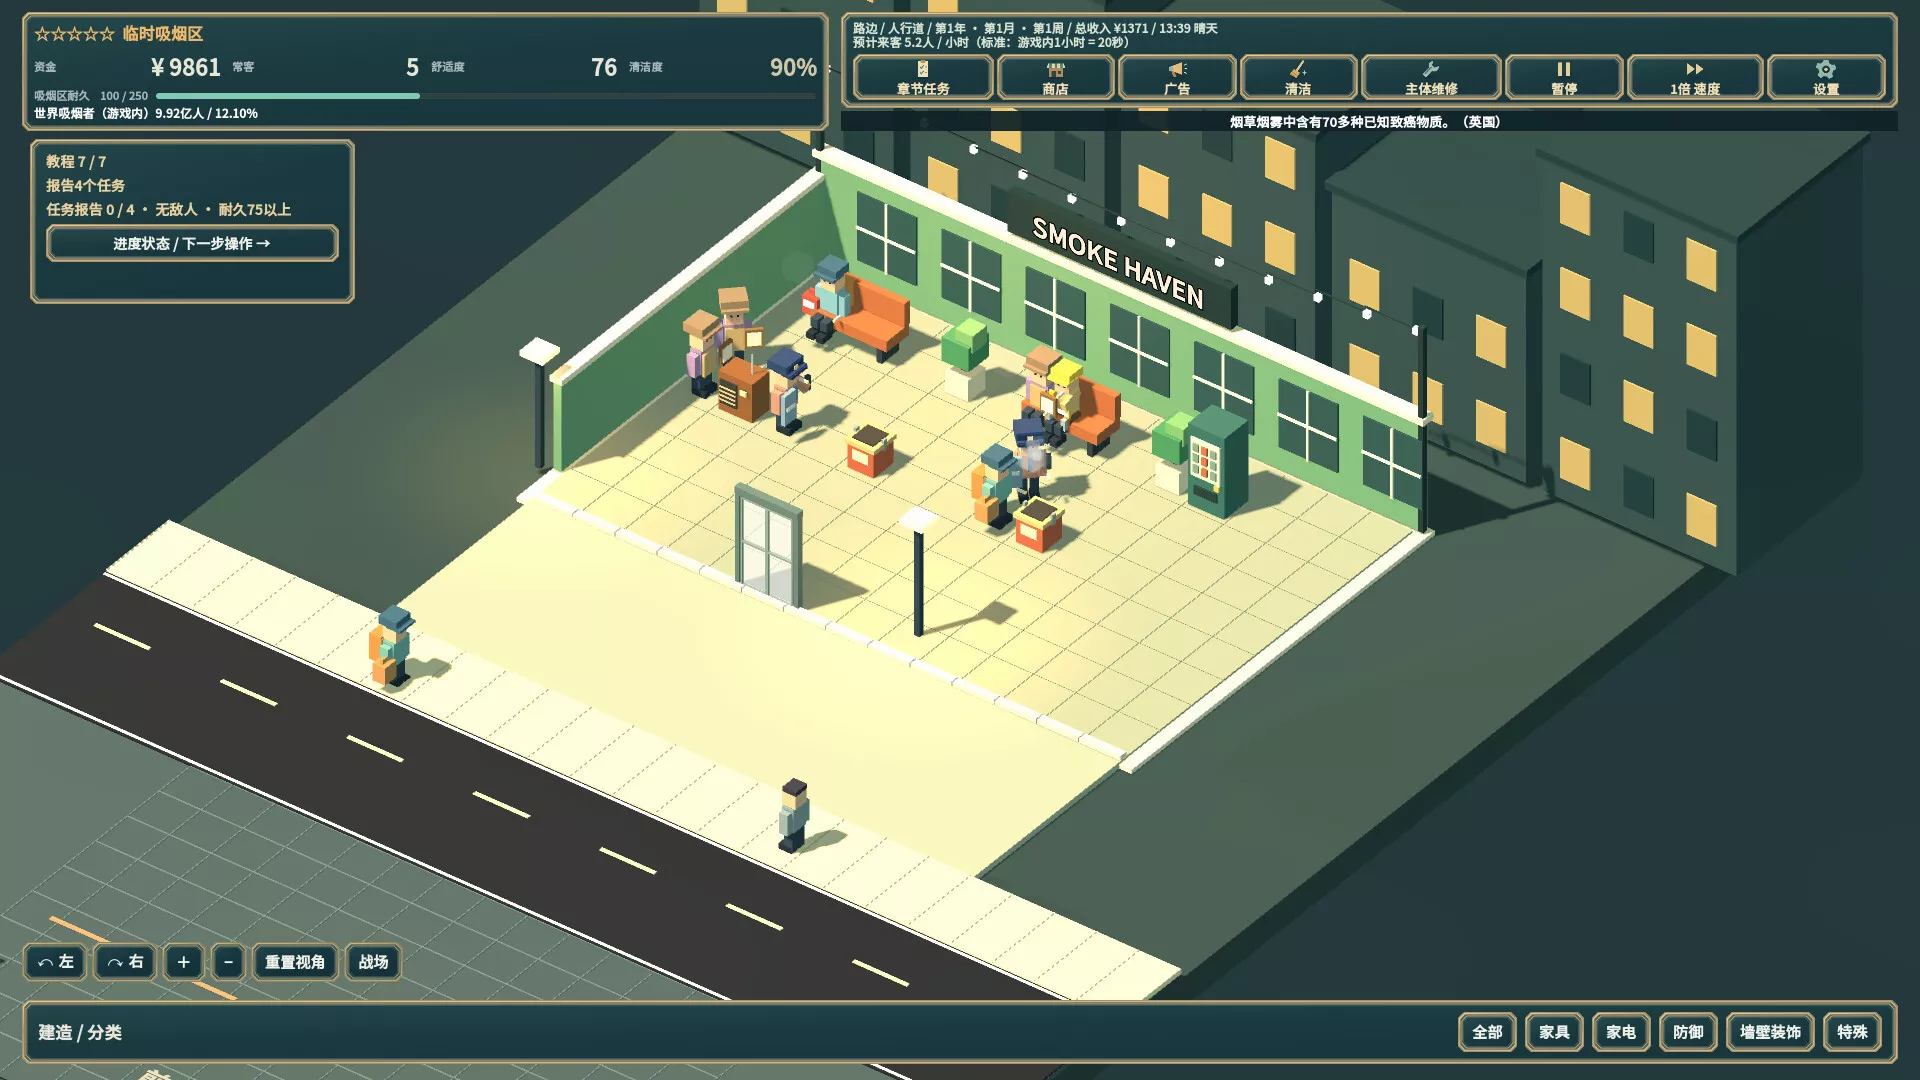Select the 墙壁装饰 wall decoration tab
Image resolution: width=1920 pixels, height=1080 pixels.
1770,1032
